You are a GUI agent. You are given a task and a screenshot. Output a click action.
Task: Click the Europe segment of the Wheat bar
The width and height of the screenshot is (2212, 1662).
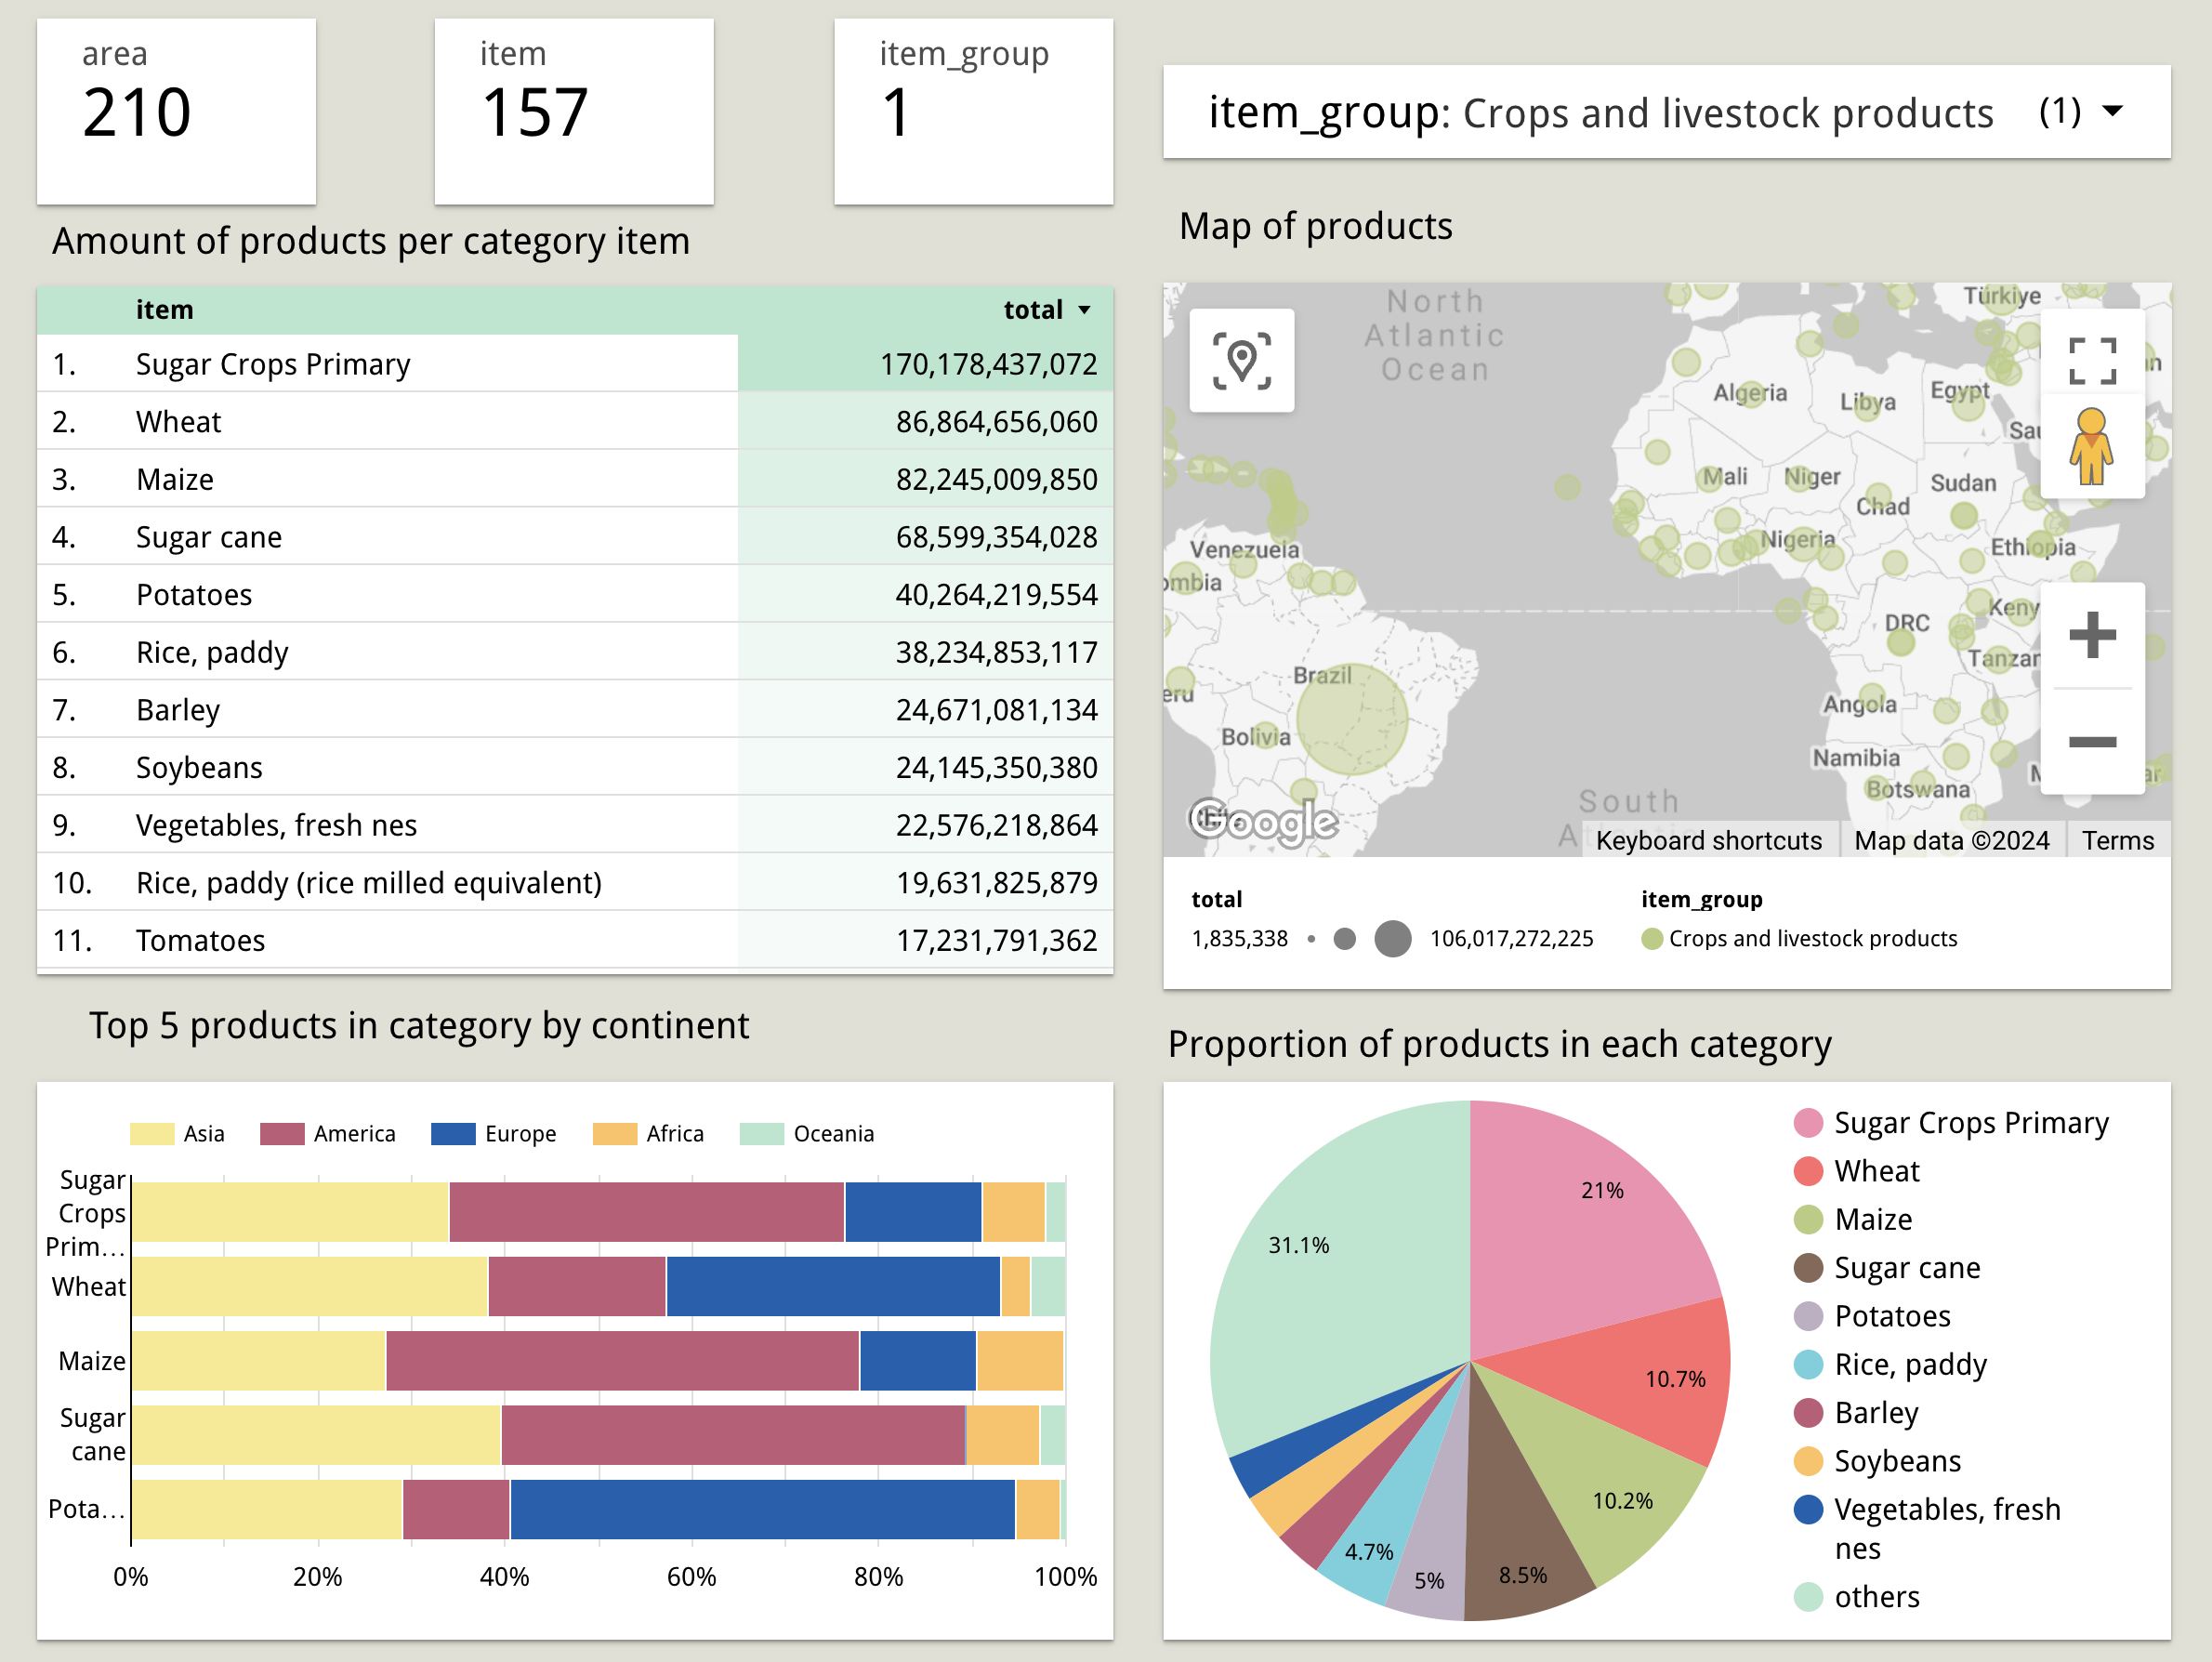tap(833, 1286)
